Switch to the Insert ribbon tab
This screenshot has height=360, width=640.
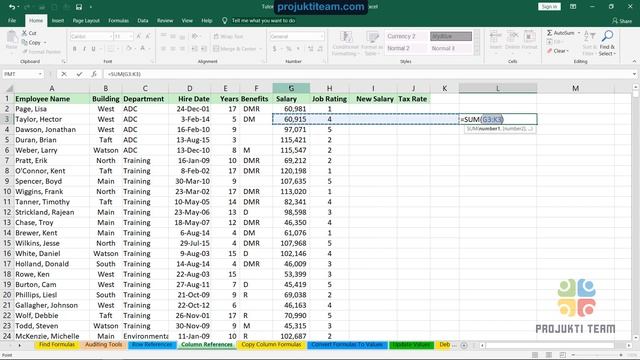(x=58, y=20)
